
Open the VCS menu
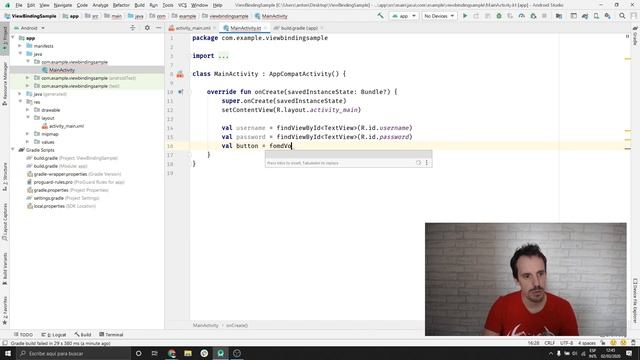click(182, 5)
